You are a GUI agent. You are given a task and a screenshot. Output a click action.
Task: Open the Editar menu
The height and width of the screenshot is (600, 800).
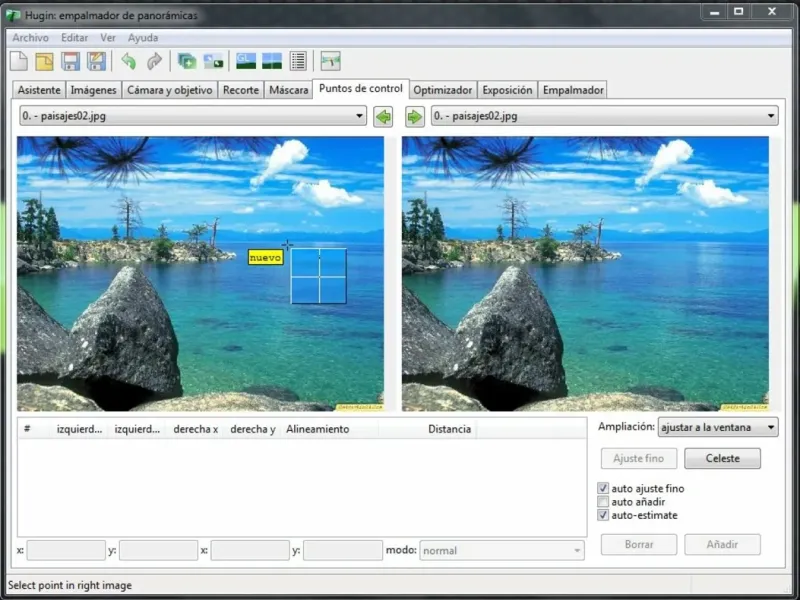(74, 38)
